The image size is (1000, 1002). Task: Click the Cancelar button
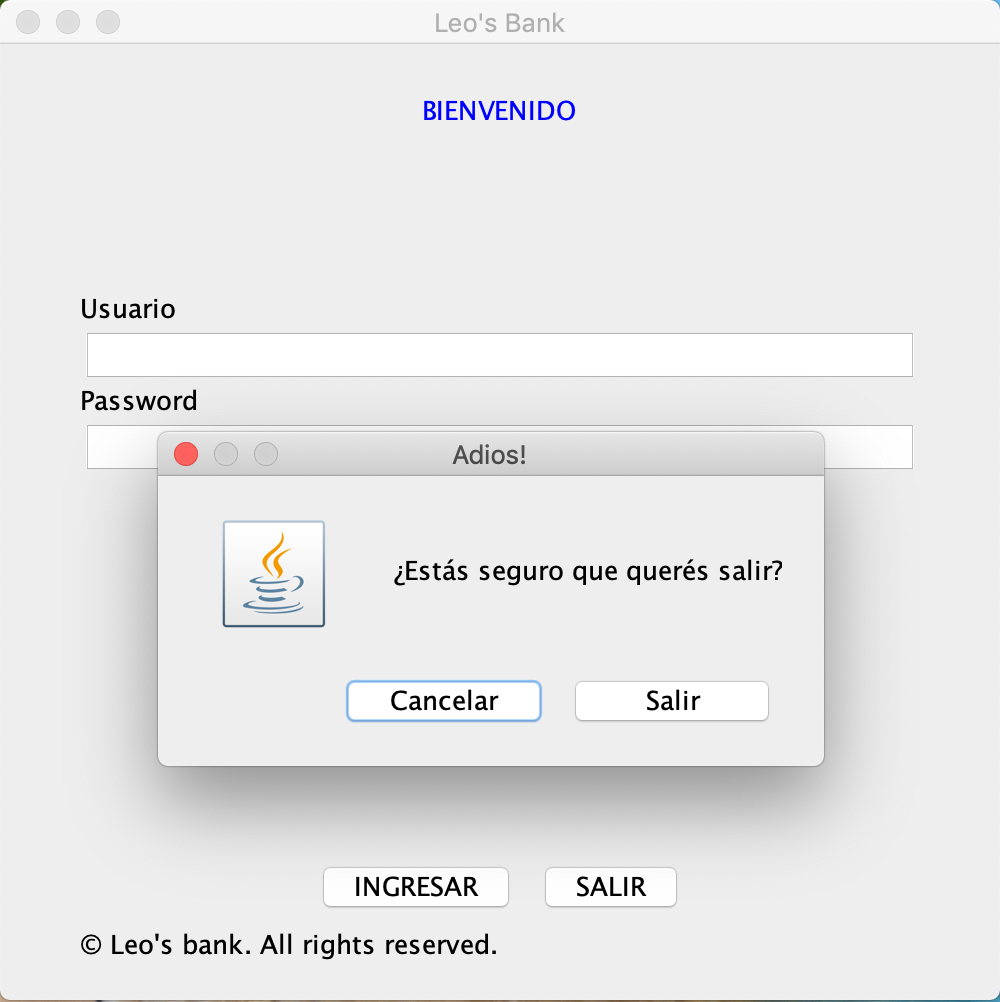(x=443, y=701)
